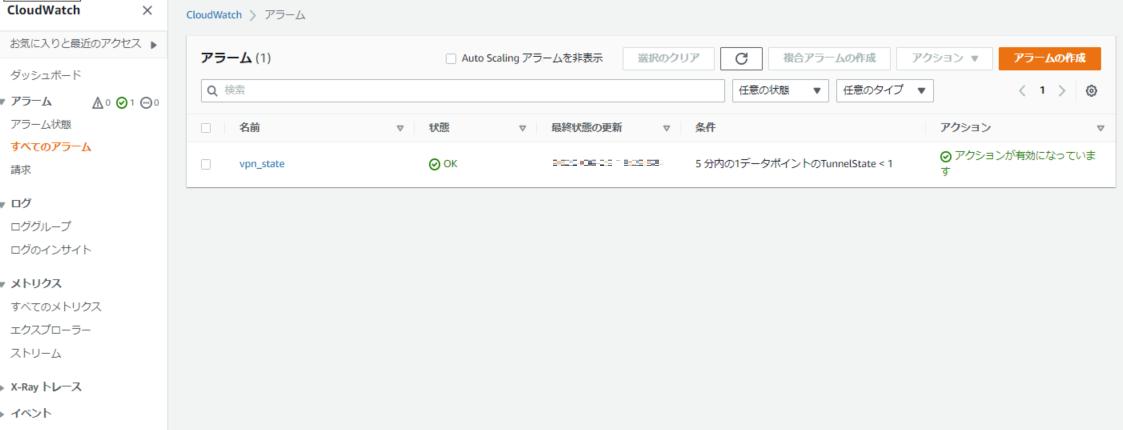
Task: Open alarm table settings gear
Action: tap(1091, 91)
